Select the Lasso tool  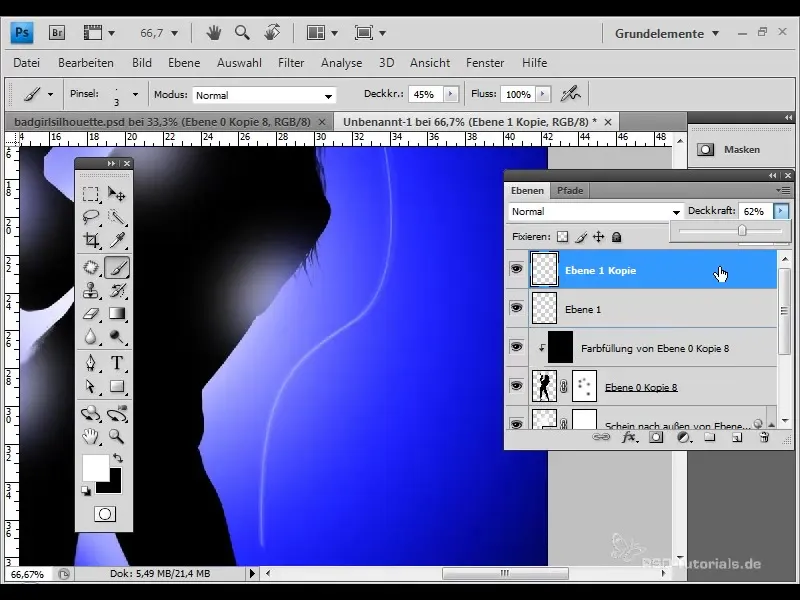91,217
